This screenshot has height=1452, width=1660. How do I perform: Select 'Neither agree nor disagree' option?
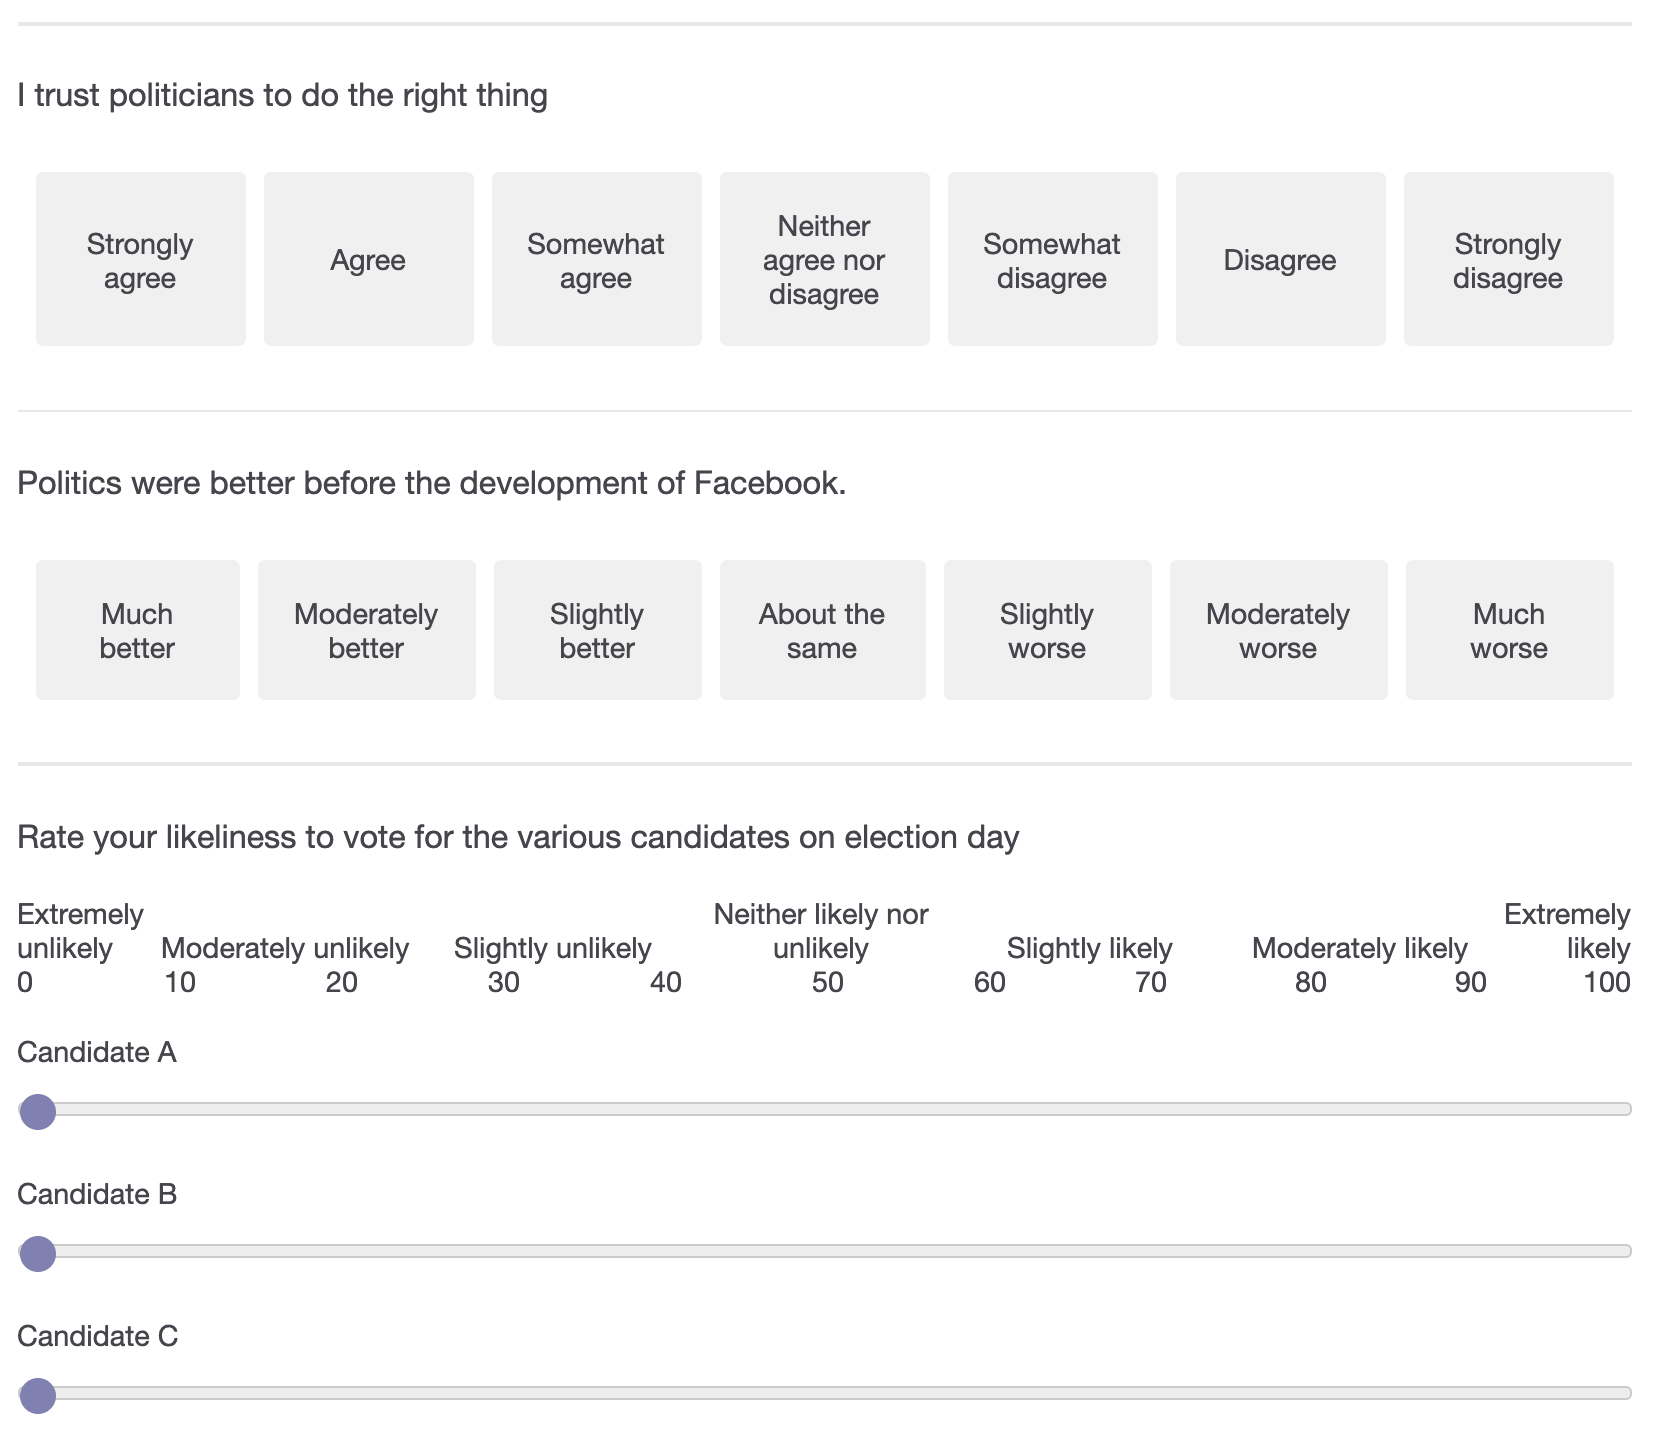pyautogui.click(x=824, y=259)
